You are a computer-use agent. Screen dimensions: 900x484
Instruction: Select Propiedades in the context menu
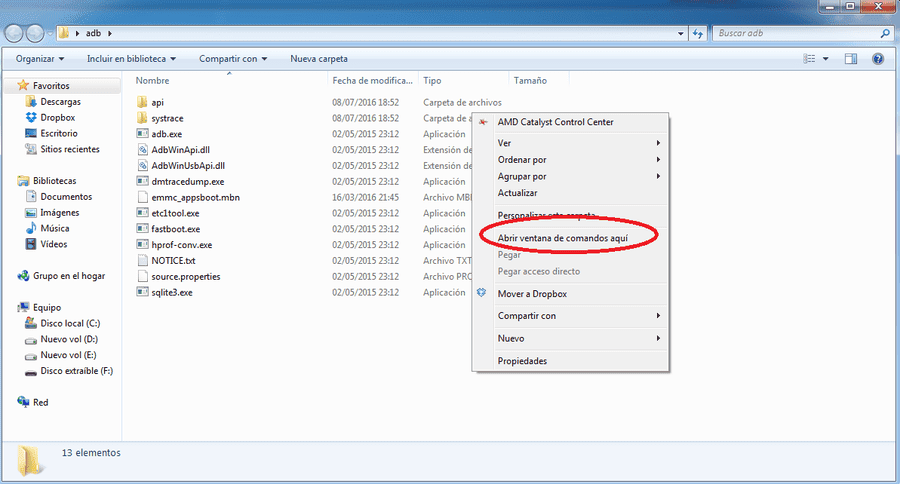tap(522, 361)
